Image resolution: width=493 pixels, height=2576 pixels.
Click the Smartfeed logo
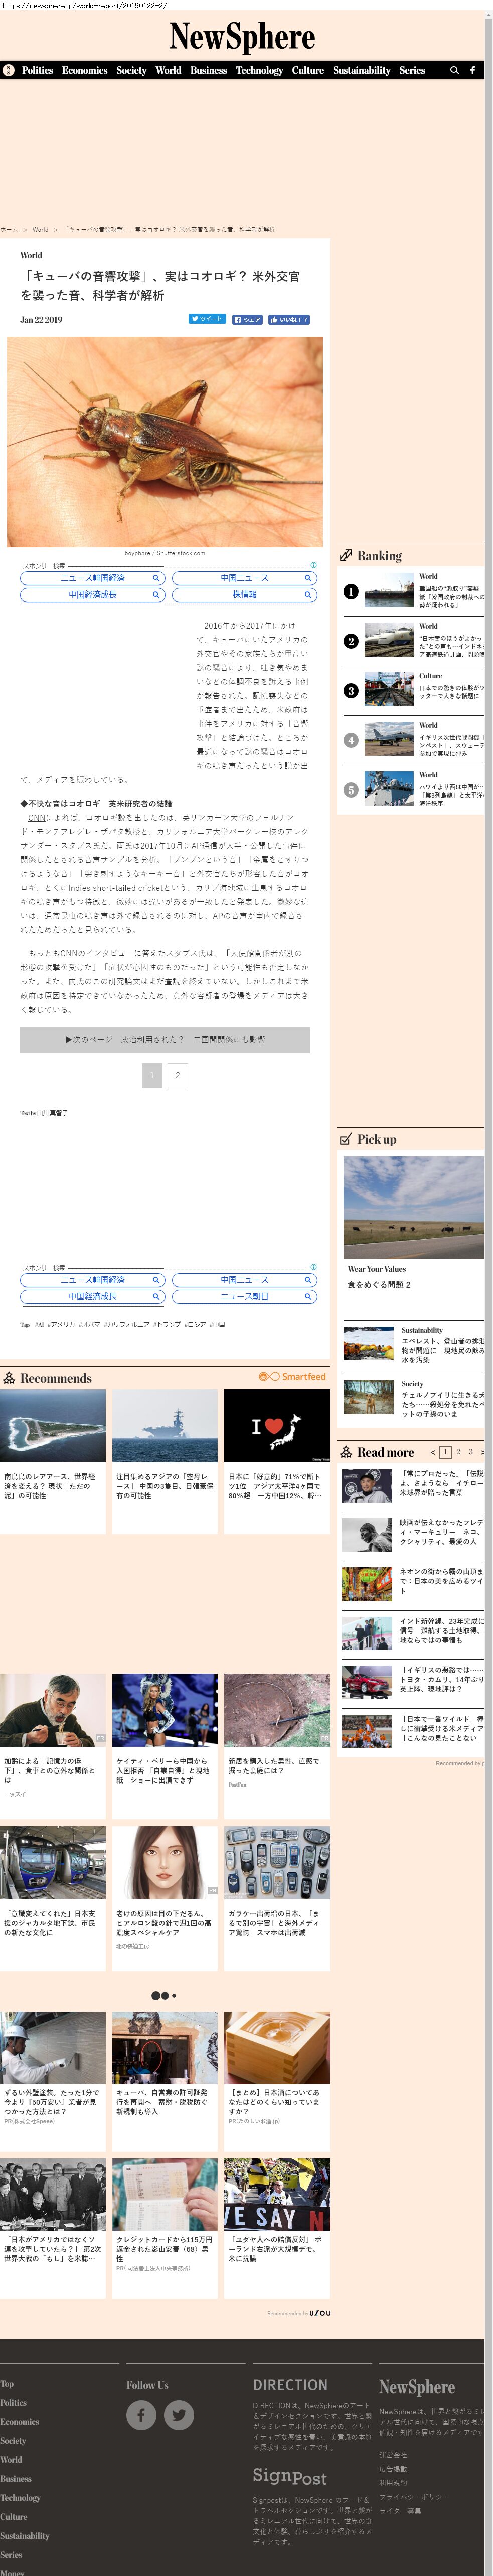(x=292, y=1376)
